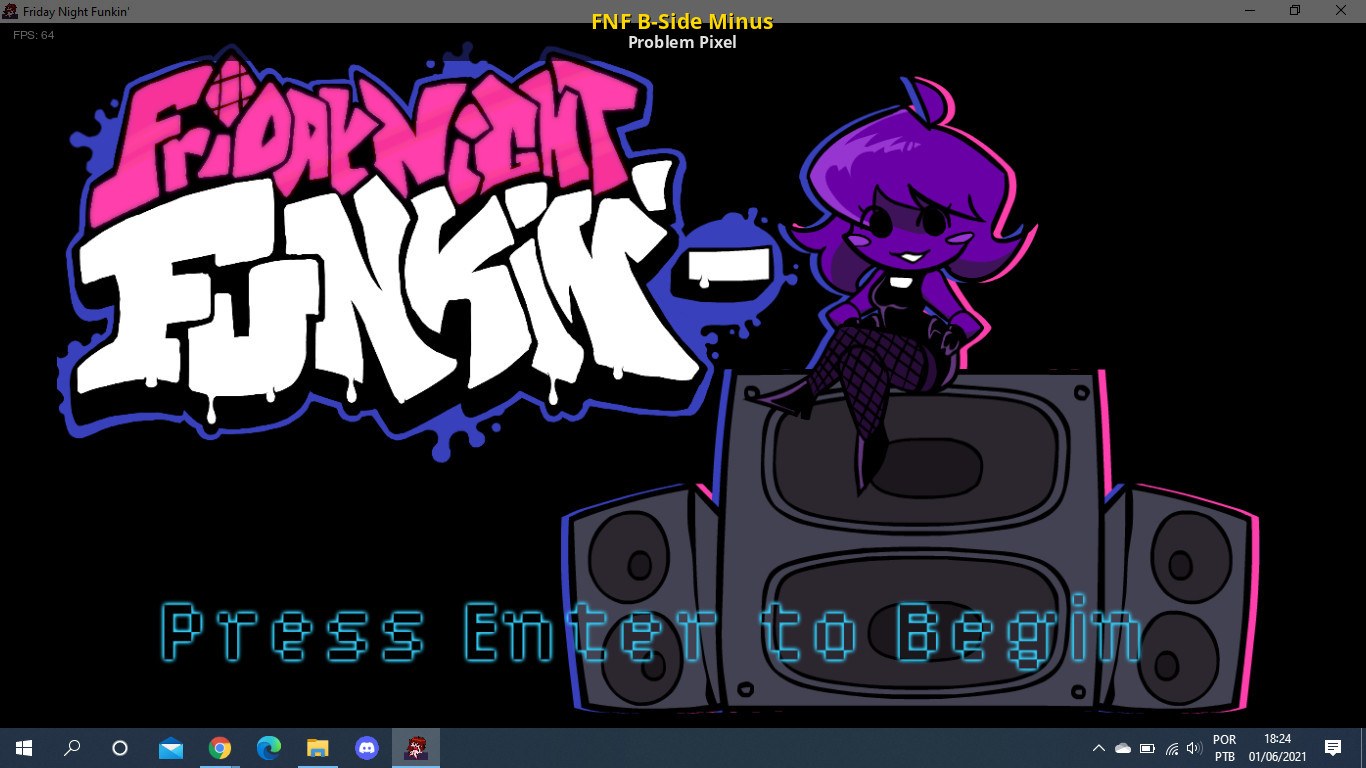Click the Press Enter to Begin text

650,632
